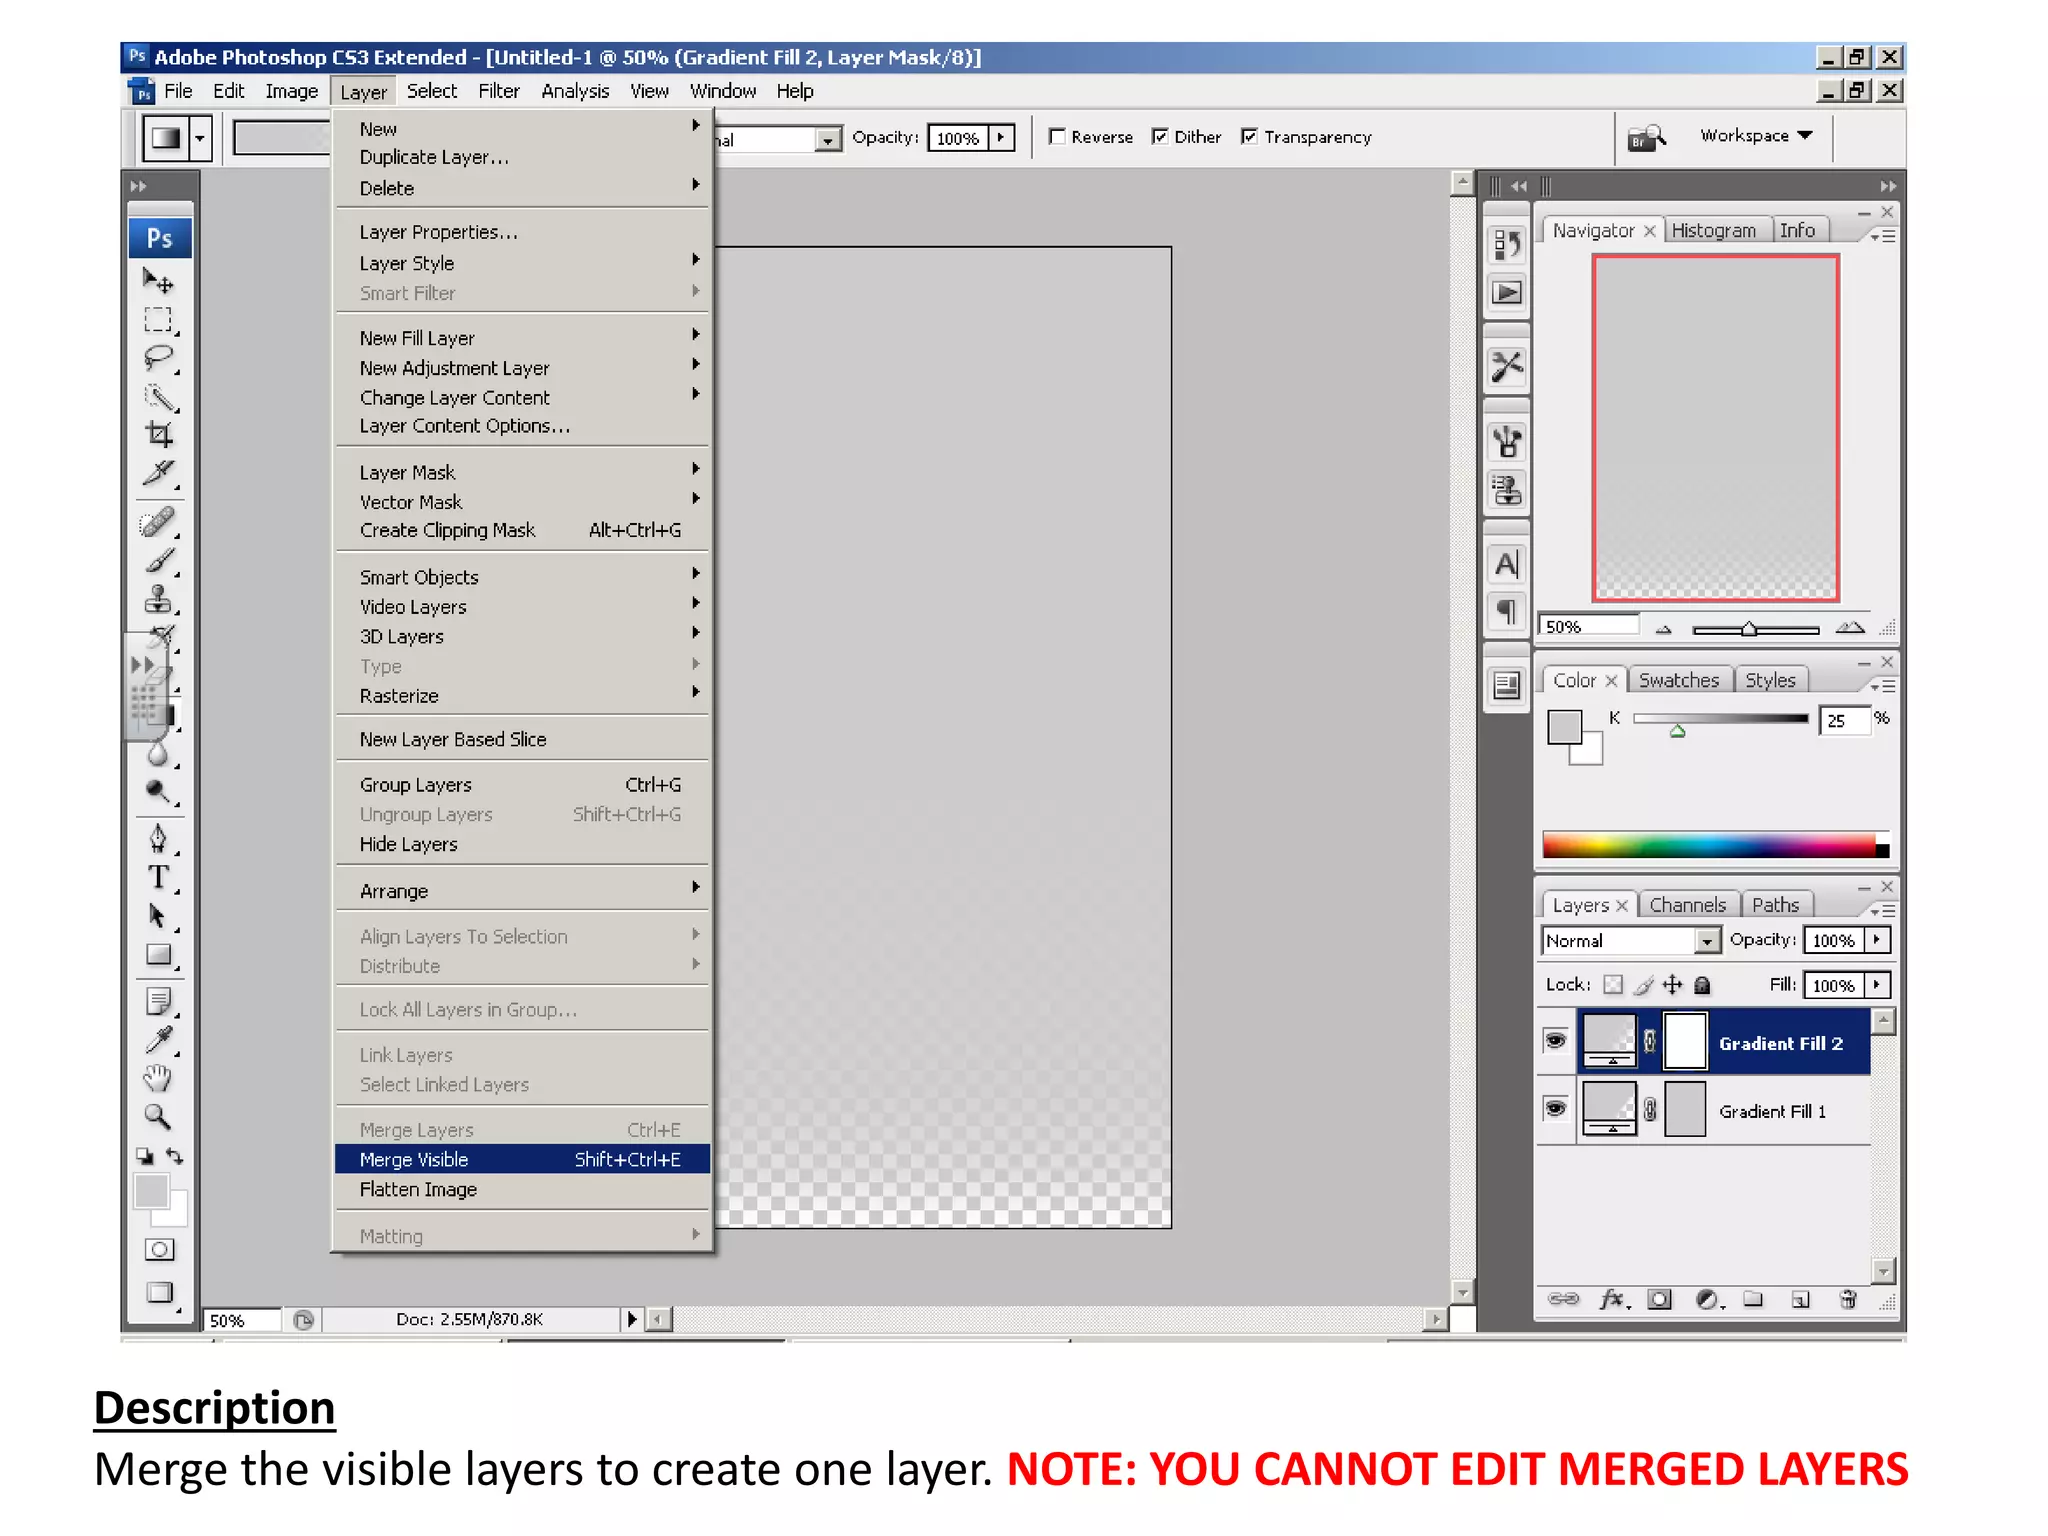Open options bar Opacity arrow

pyautogui.click(x=1002, y=138)
